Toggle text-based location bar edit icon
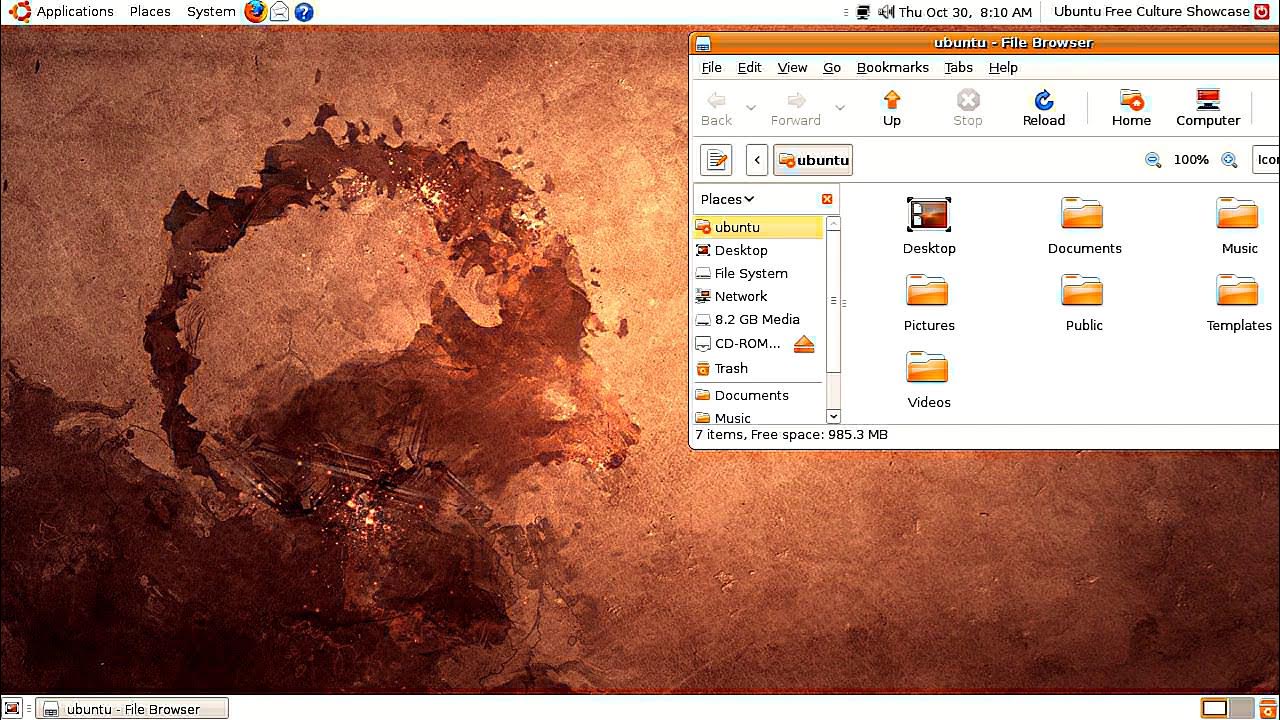This screenshot has width=1280, height=720. tap(716, 160)
